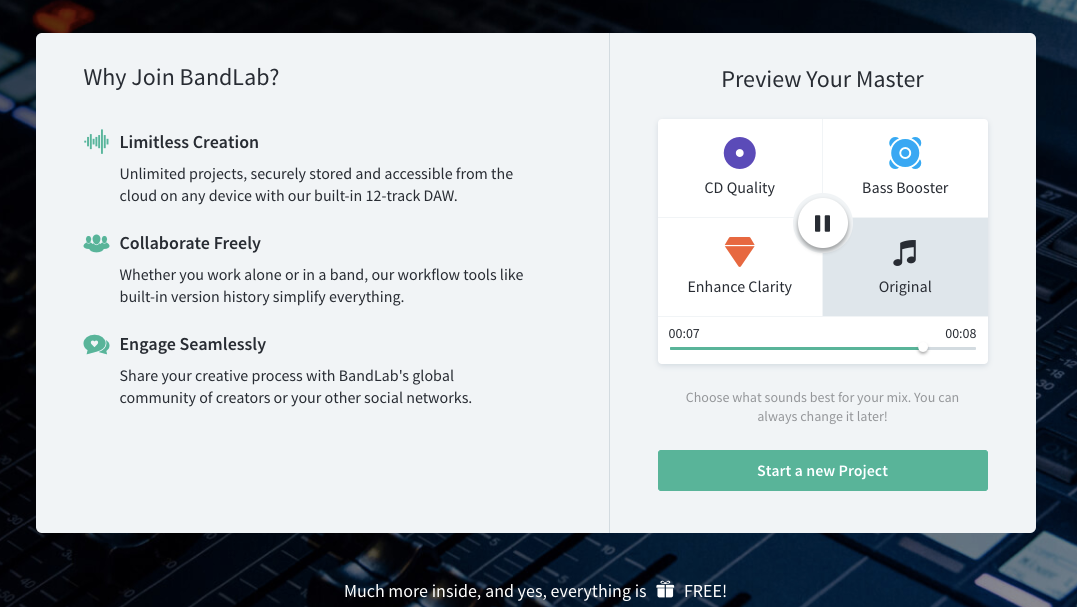
Task: Click the 00:08 total duration label
Action: [960, 333]
